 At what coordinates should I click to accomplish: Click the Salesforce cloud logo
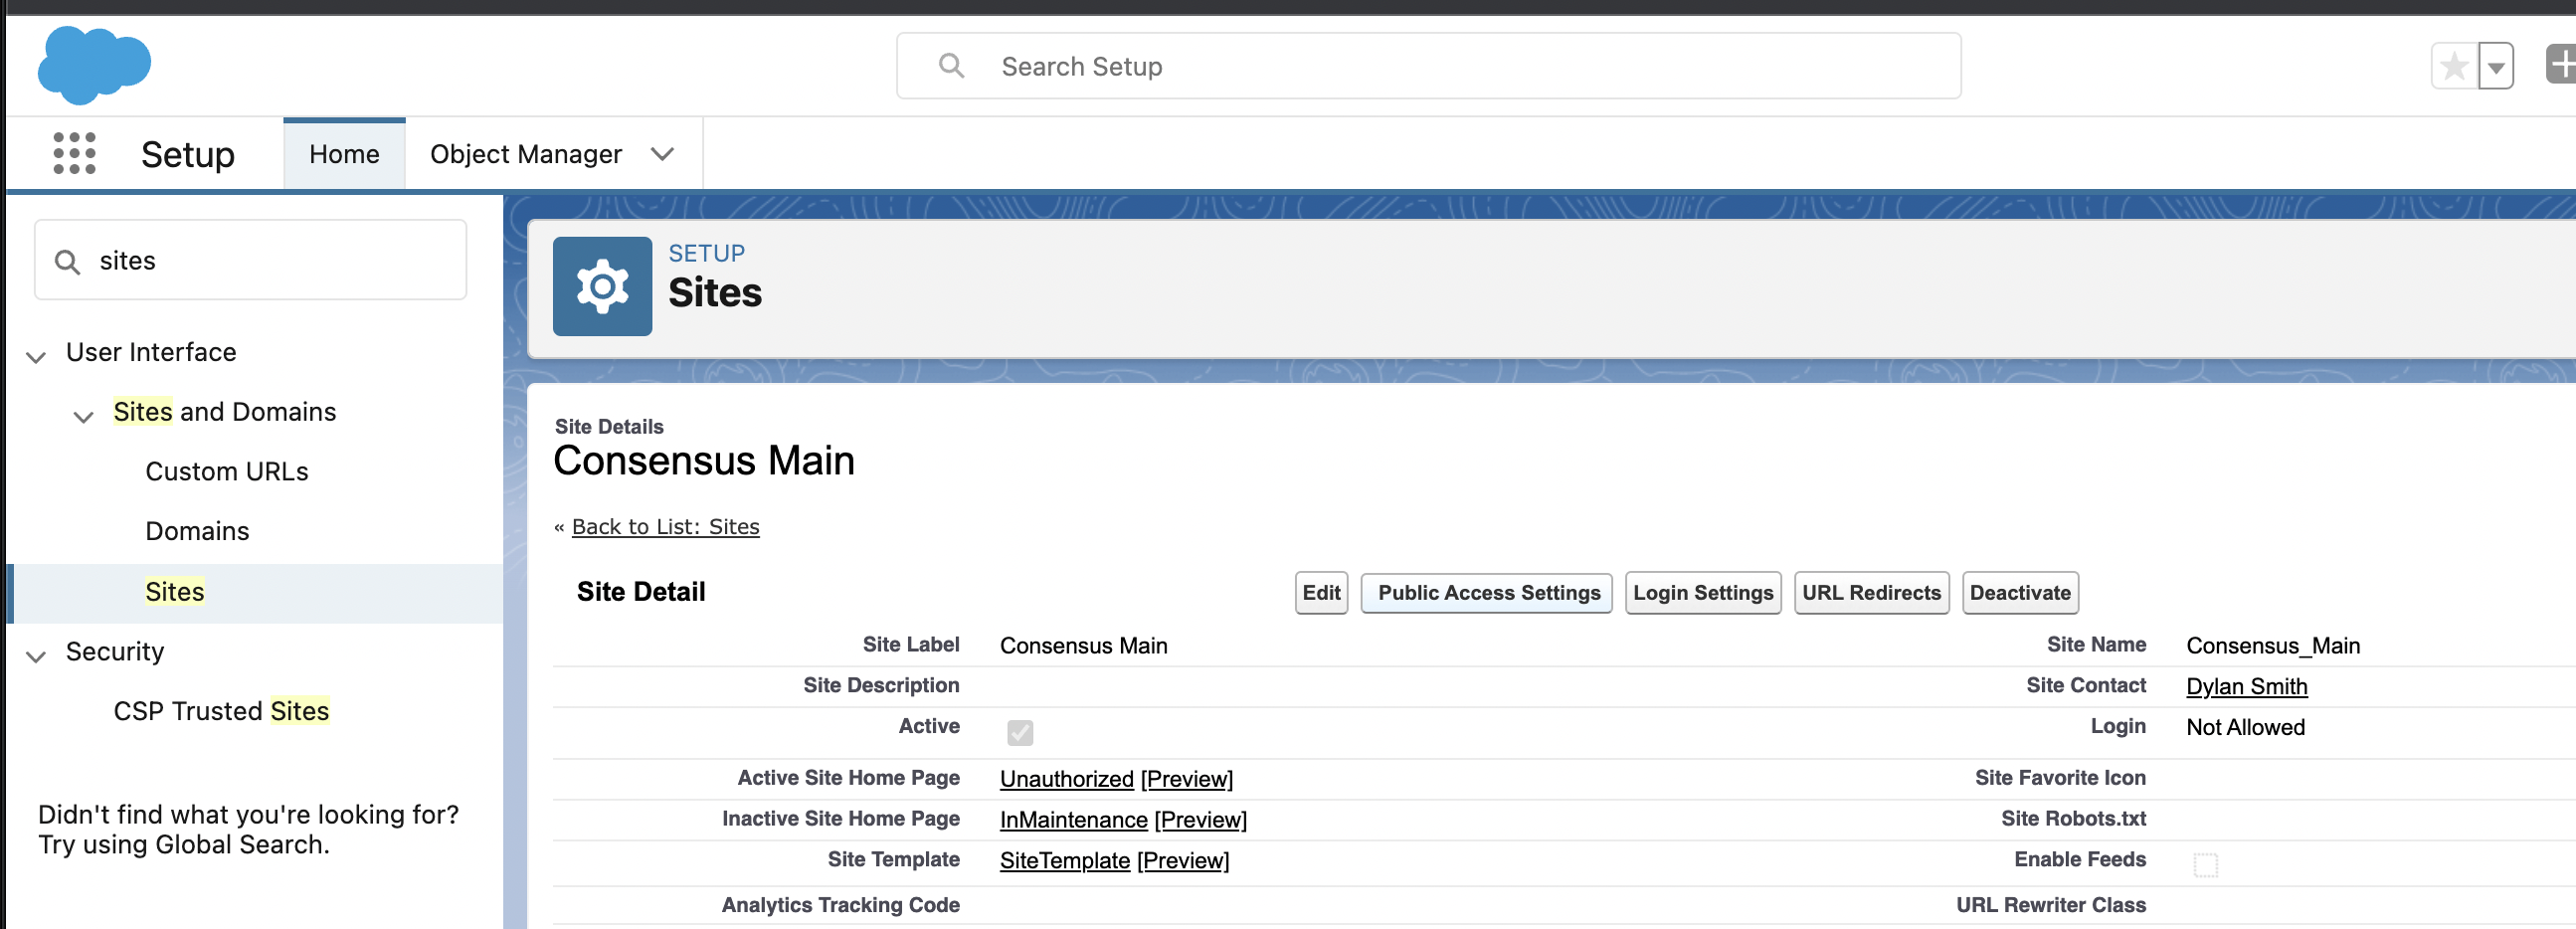[93, 64]
